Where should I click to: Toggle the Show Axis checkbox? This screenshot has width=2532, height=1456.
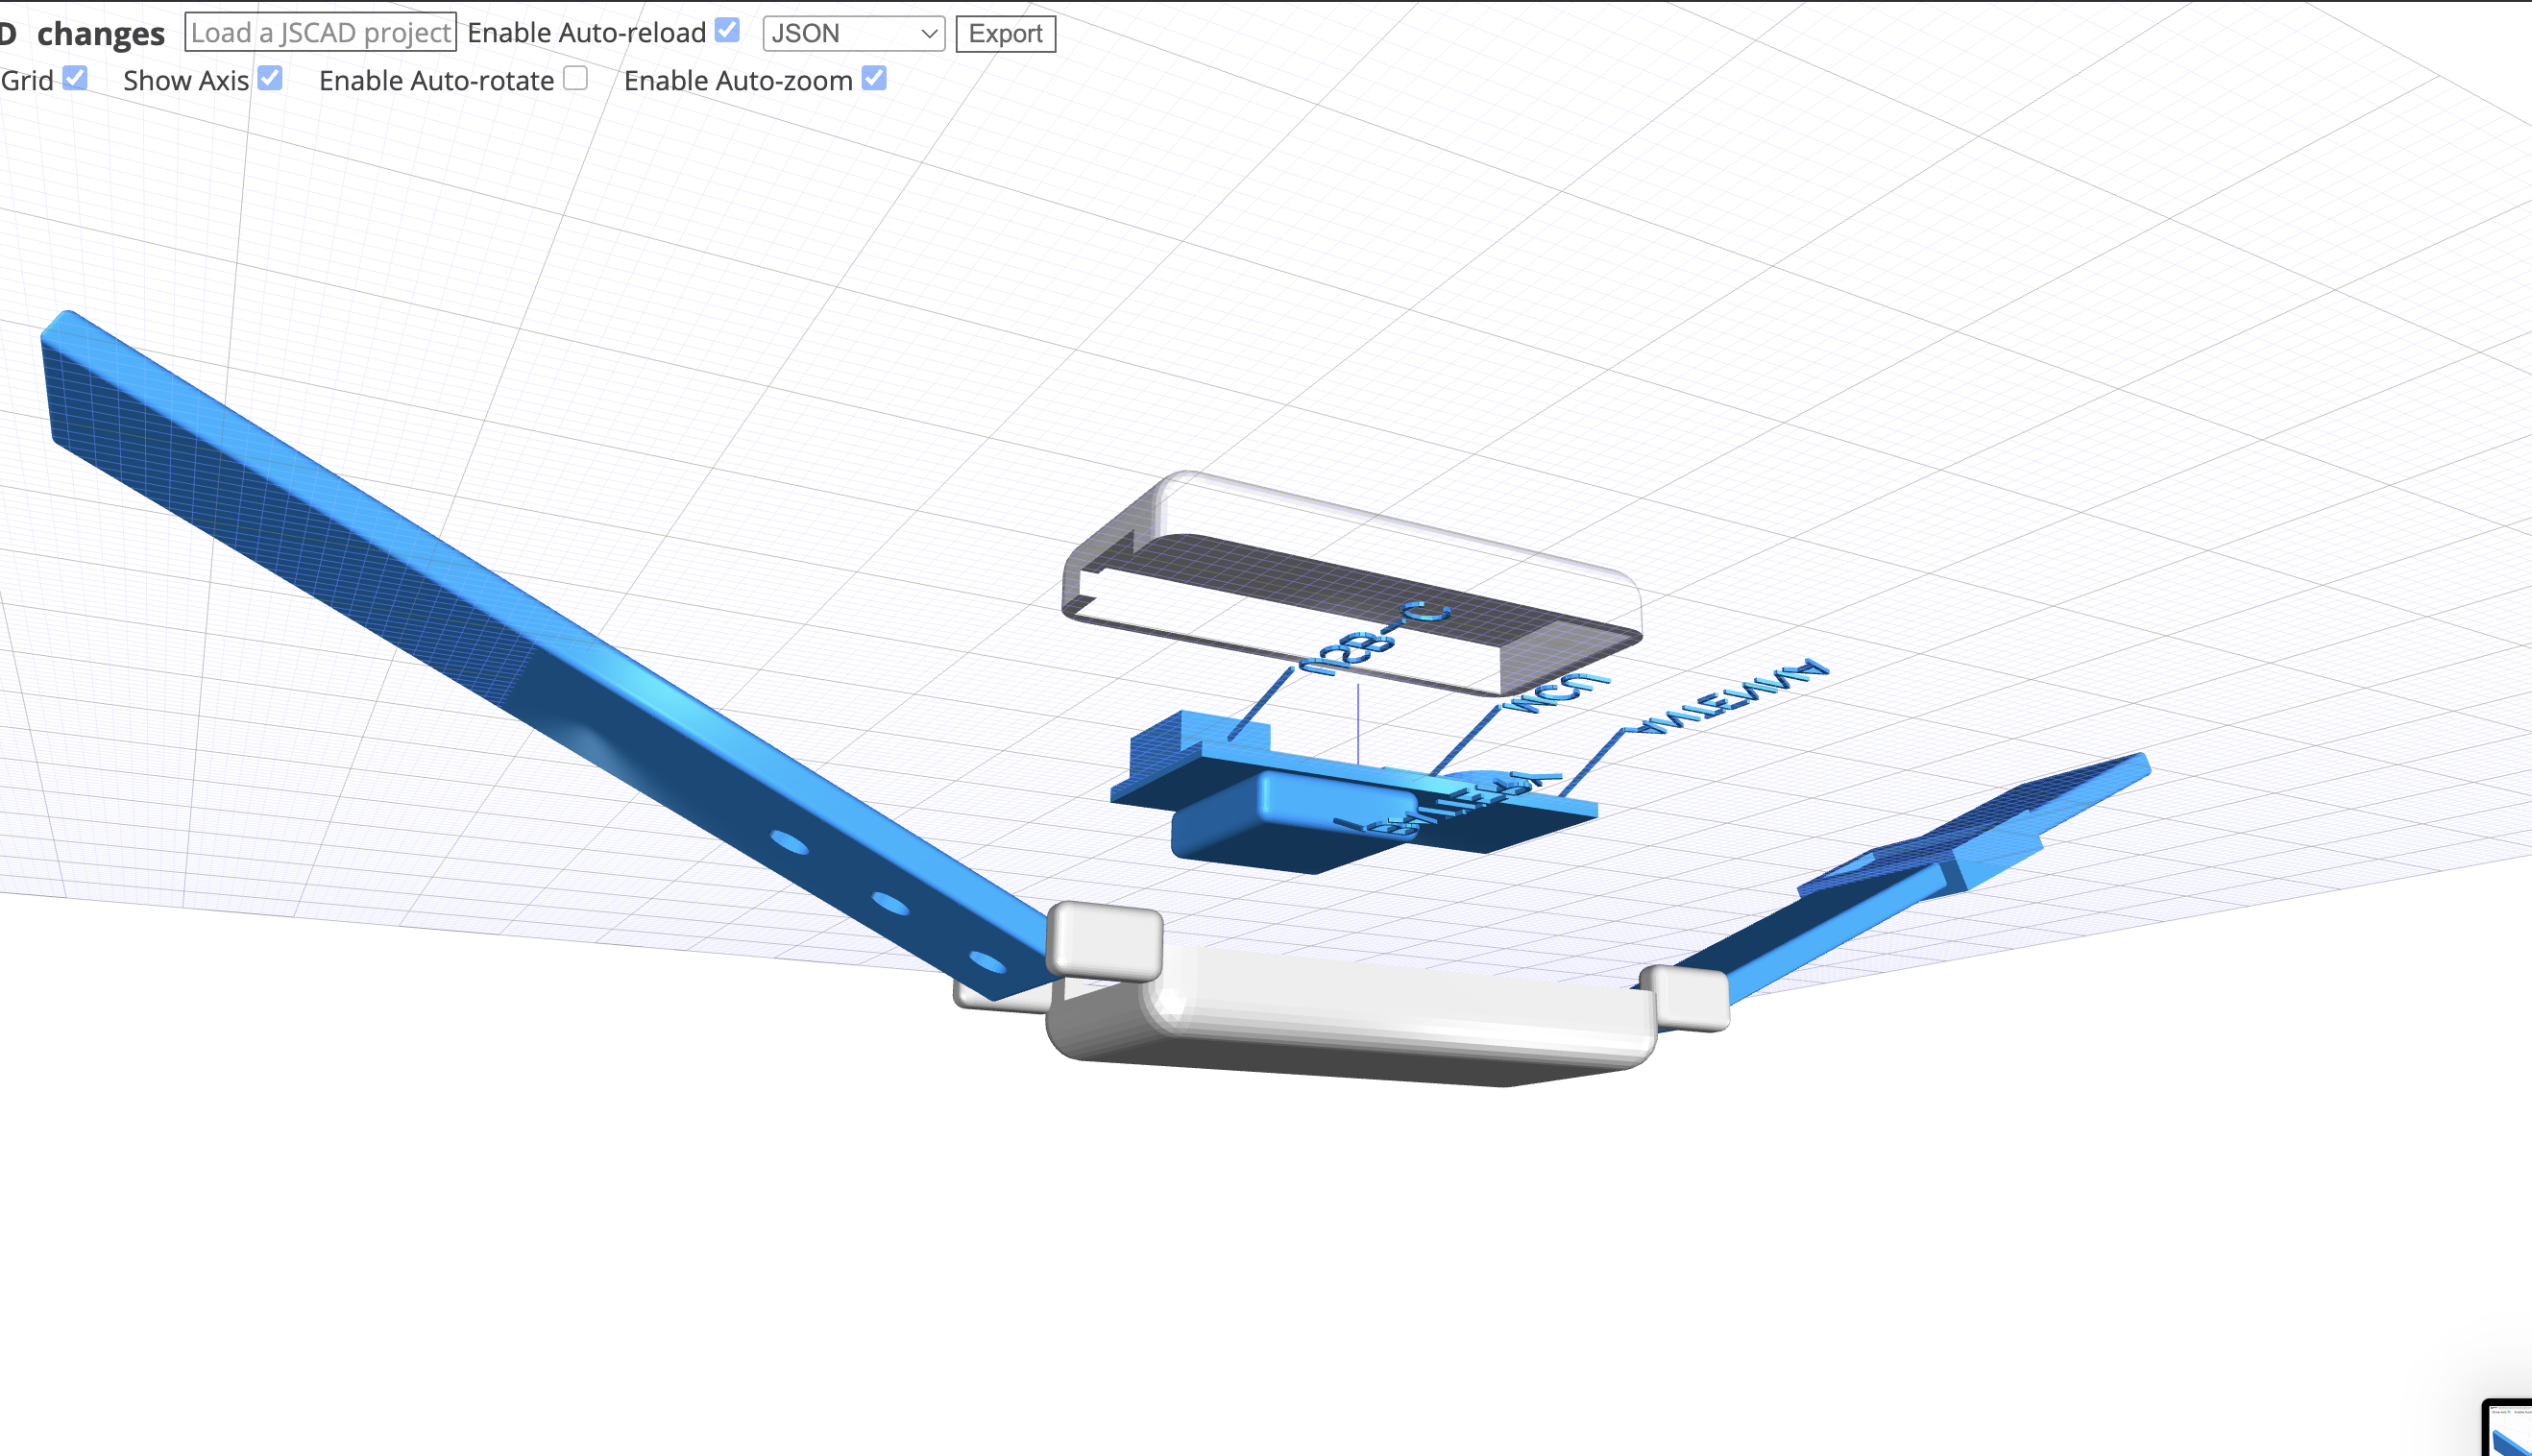pyautogui.click(x=270, y=78)
